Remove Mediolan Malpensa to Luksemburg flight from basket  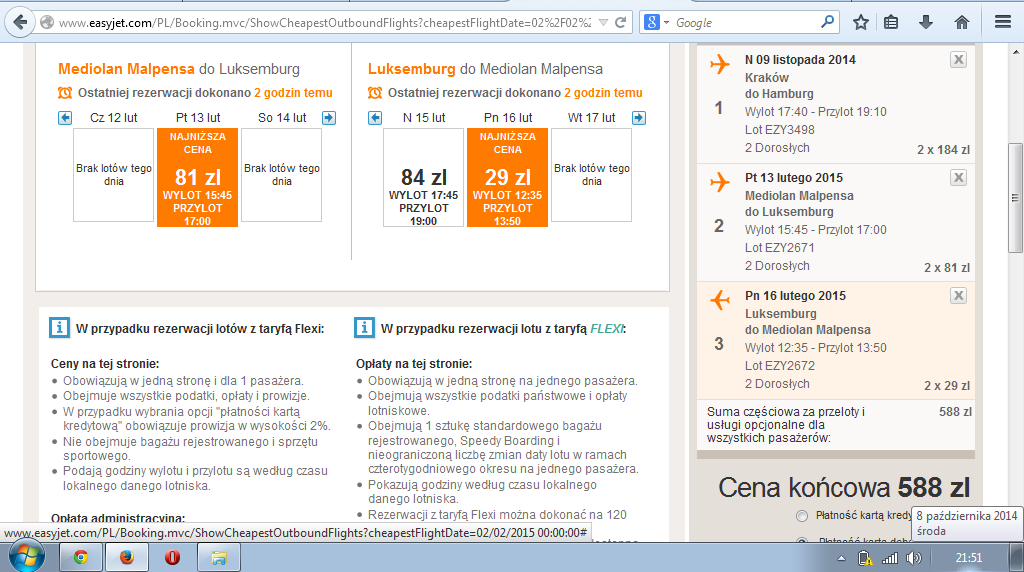[x=958, y=178]
